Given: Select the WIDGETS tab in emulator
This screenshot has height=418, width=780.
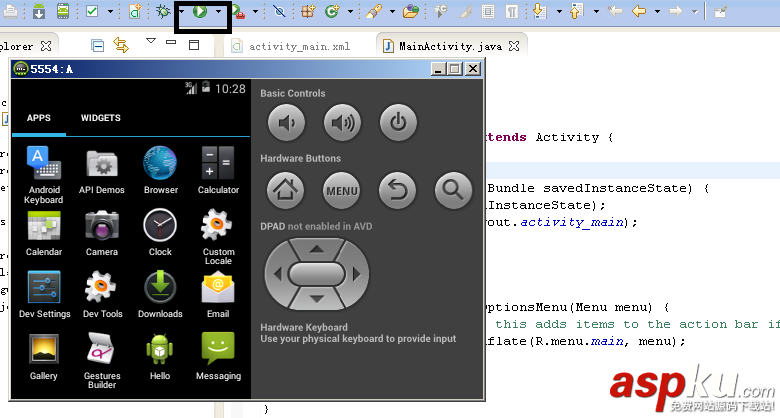Looking at the screenshot, I should pos(100,118).
